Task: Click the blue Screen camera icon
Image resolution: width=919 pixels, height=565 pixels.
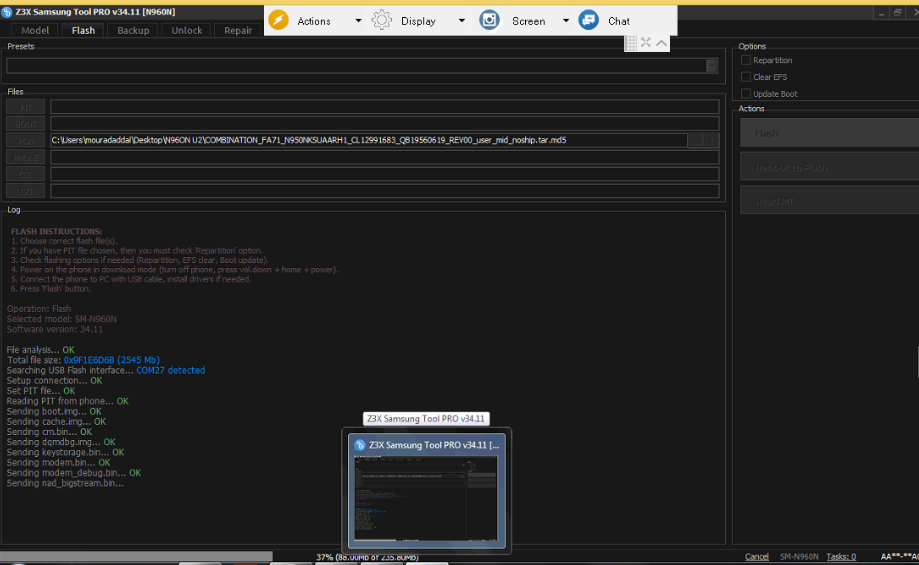Action: [x=489, y=21]
